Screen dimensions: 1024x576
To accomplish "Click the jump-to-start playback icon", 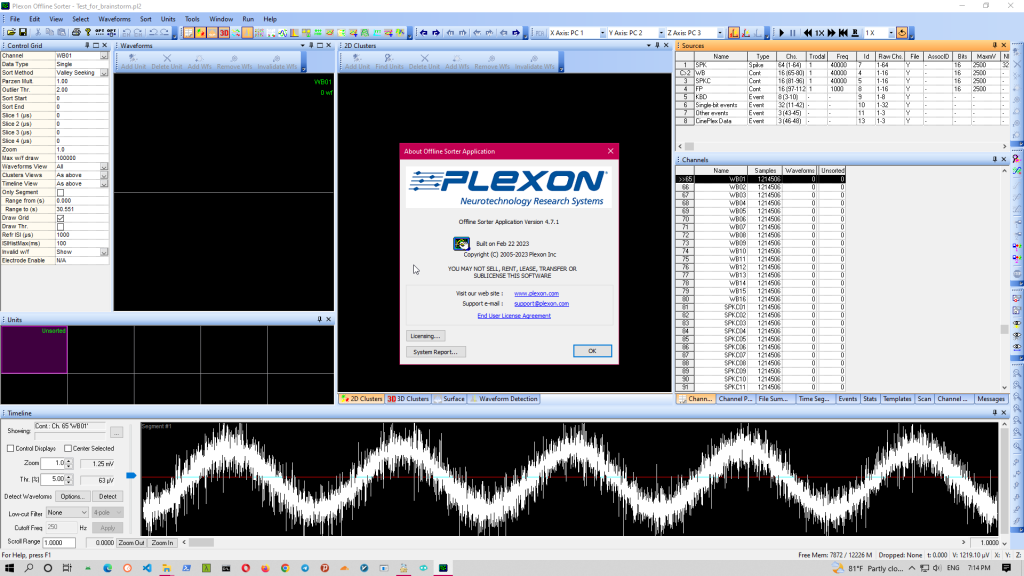I will tap(843, 32).
